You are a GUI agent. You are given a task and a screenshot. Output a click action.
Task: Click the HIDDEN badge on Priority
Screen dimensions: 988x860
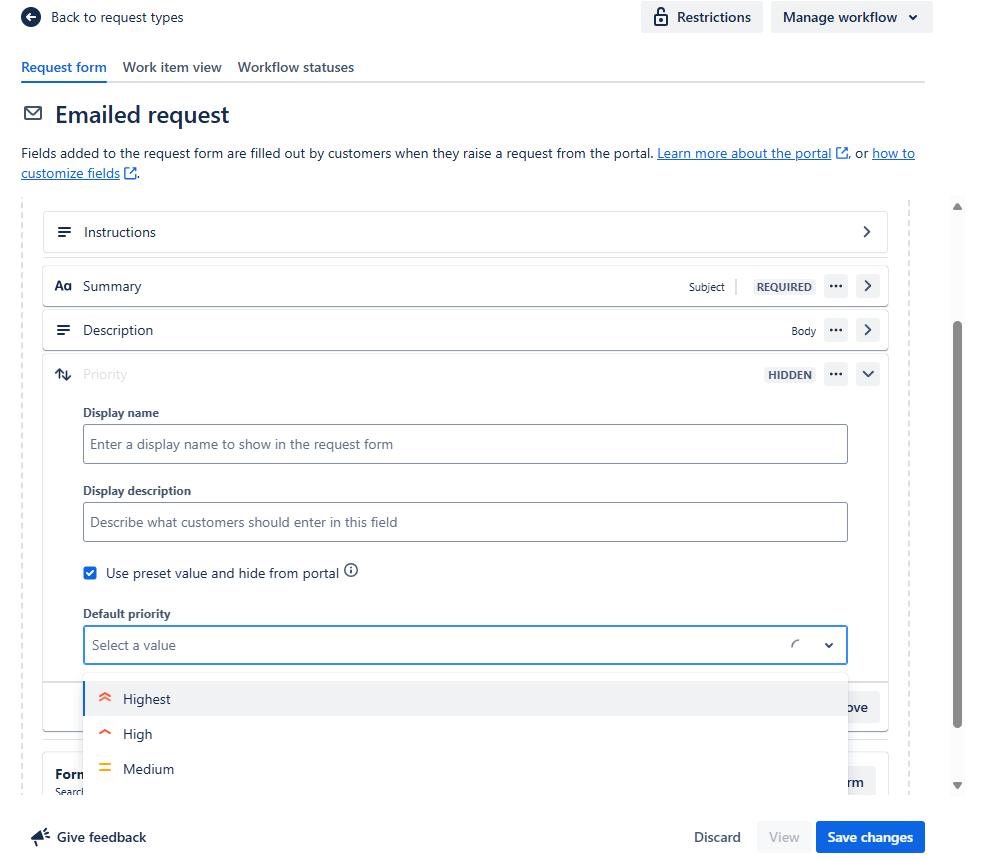pos(790,375)
